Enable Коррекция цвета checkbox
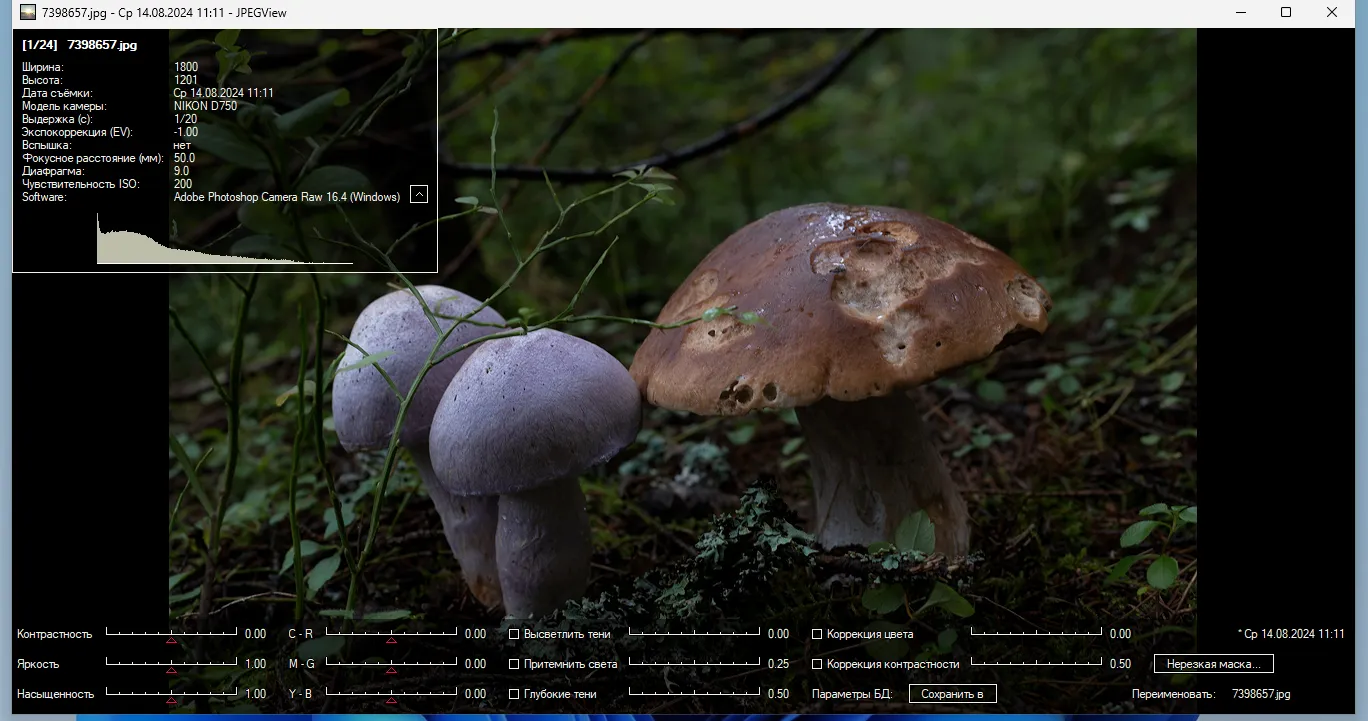Screen dimensions: 1368x721 817,634
